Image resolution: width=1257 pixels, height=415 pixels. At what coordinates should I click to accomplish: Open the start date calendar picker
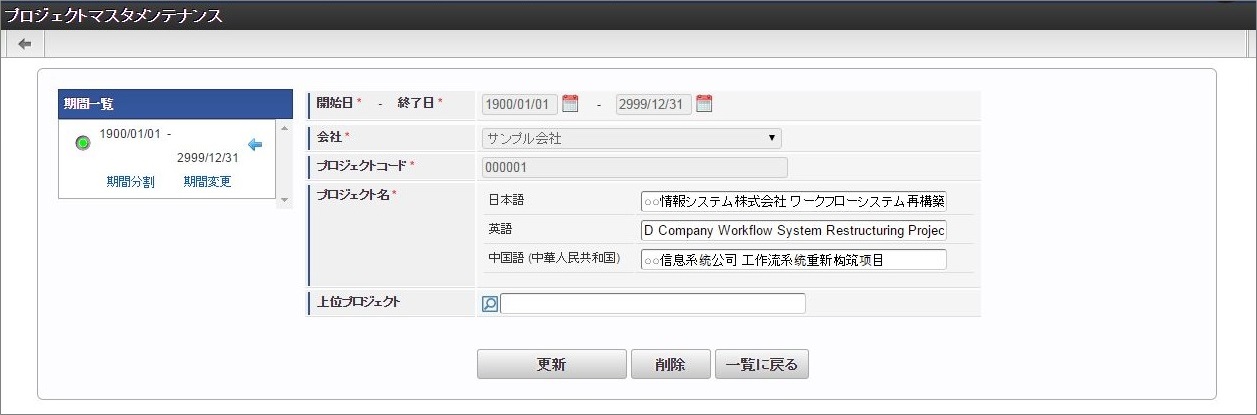570,103
